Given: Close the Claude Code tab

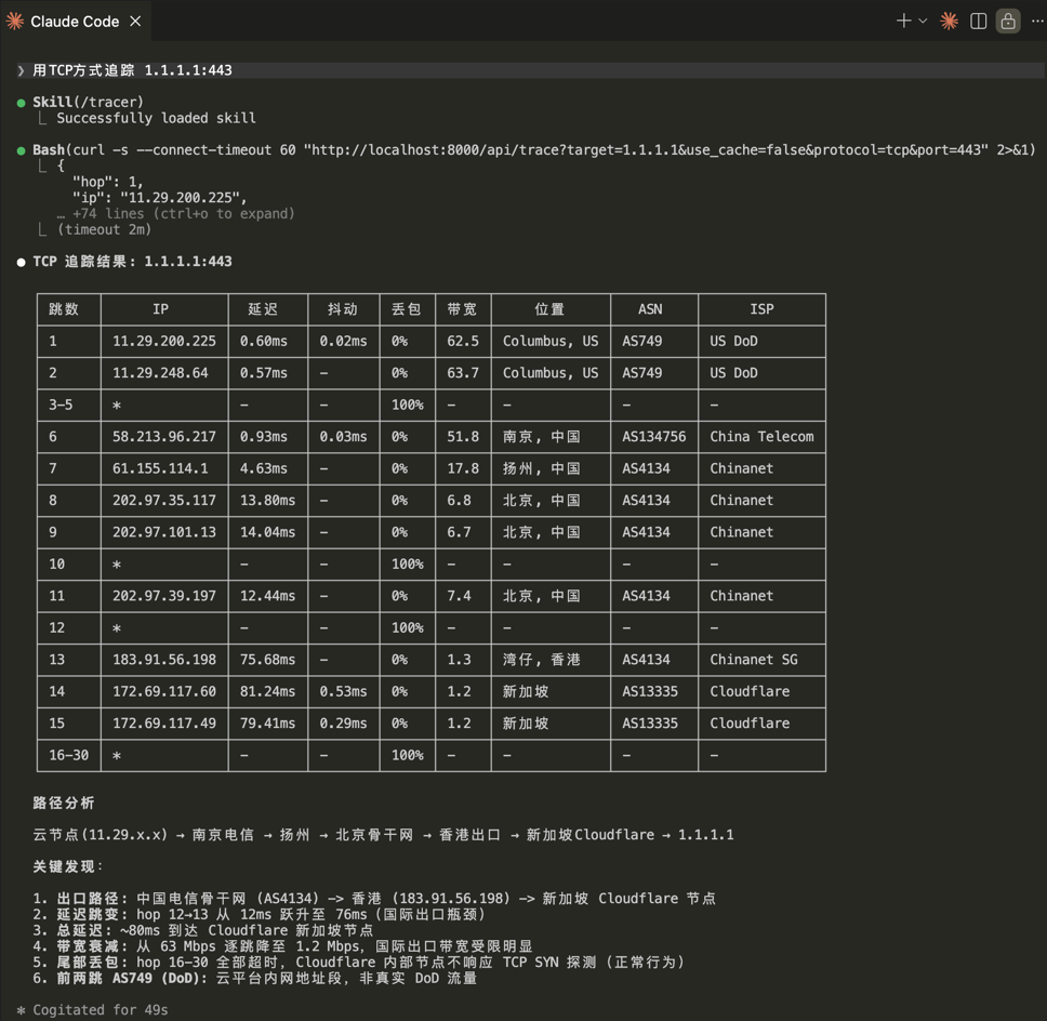Looking at the screenshot, I should [135, 21].
